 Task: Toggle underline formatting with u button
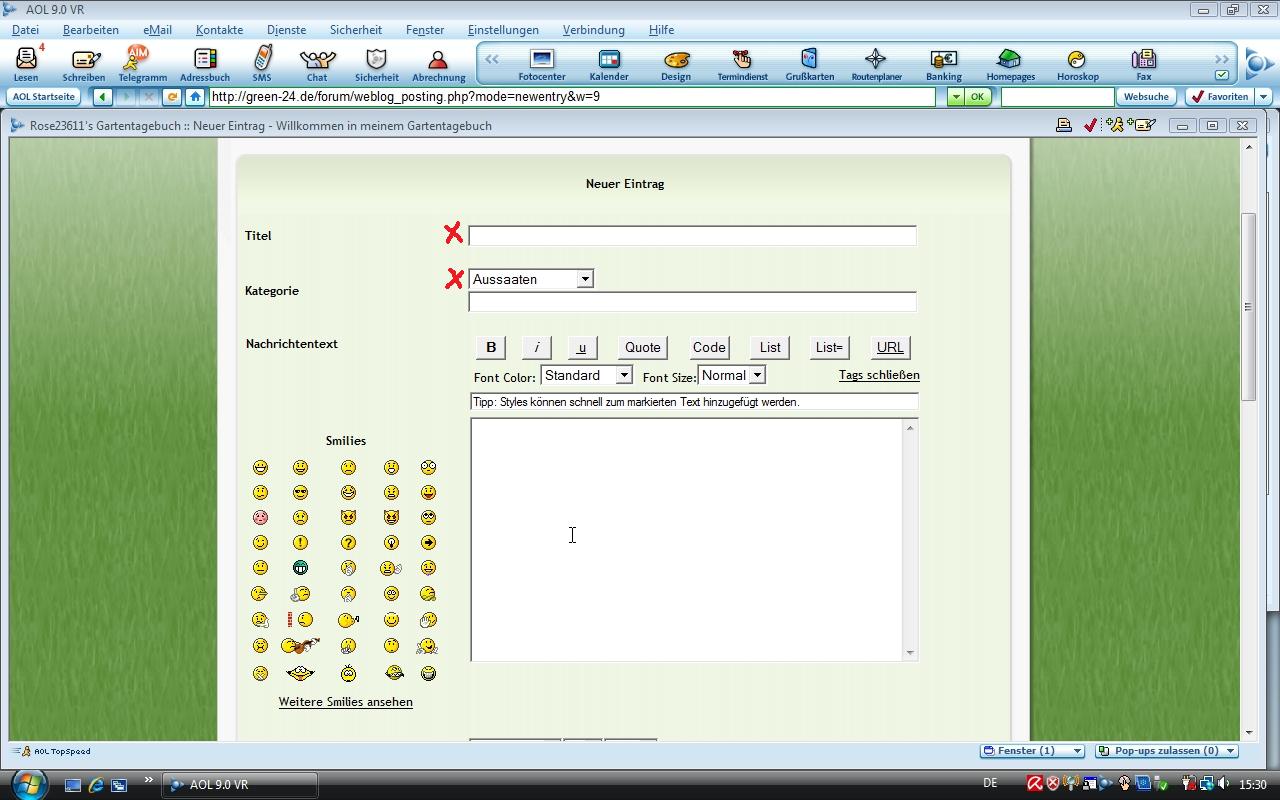pyautogui.click(x=582, y=347)
